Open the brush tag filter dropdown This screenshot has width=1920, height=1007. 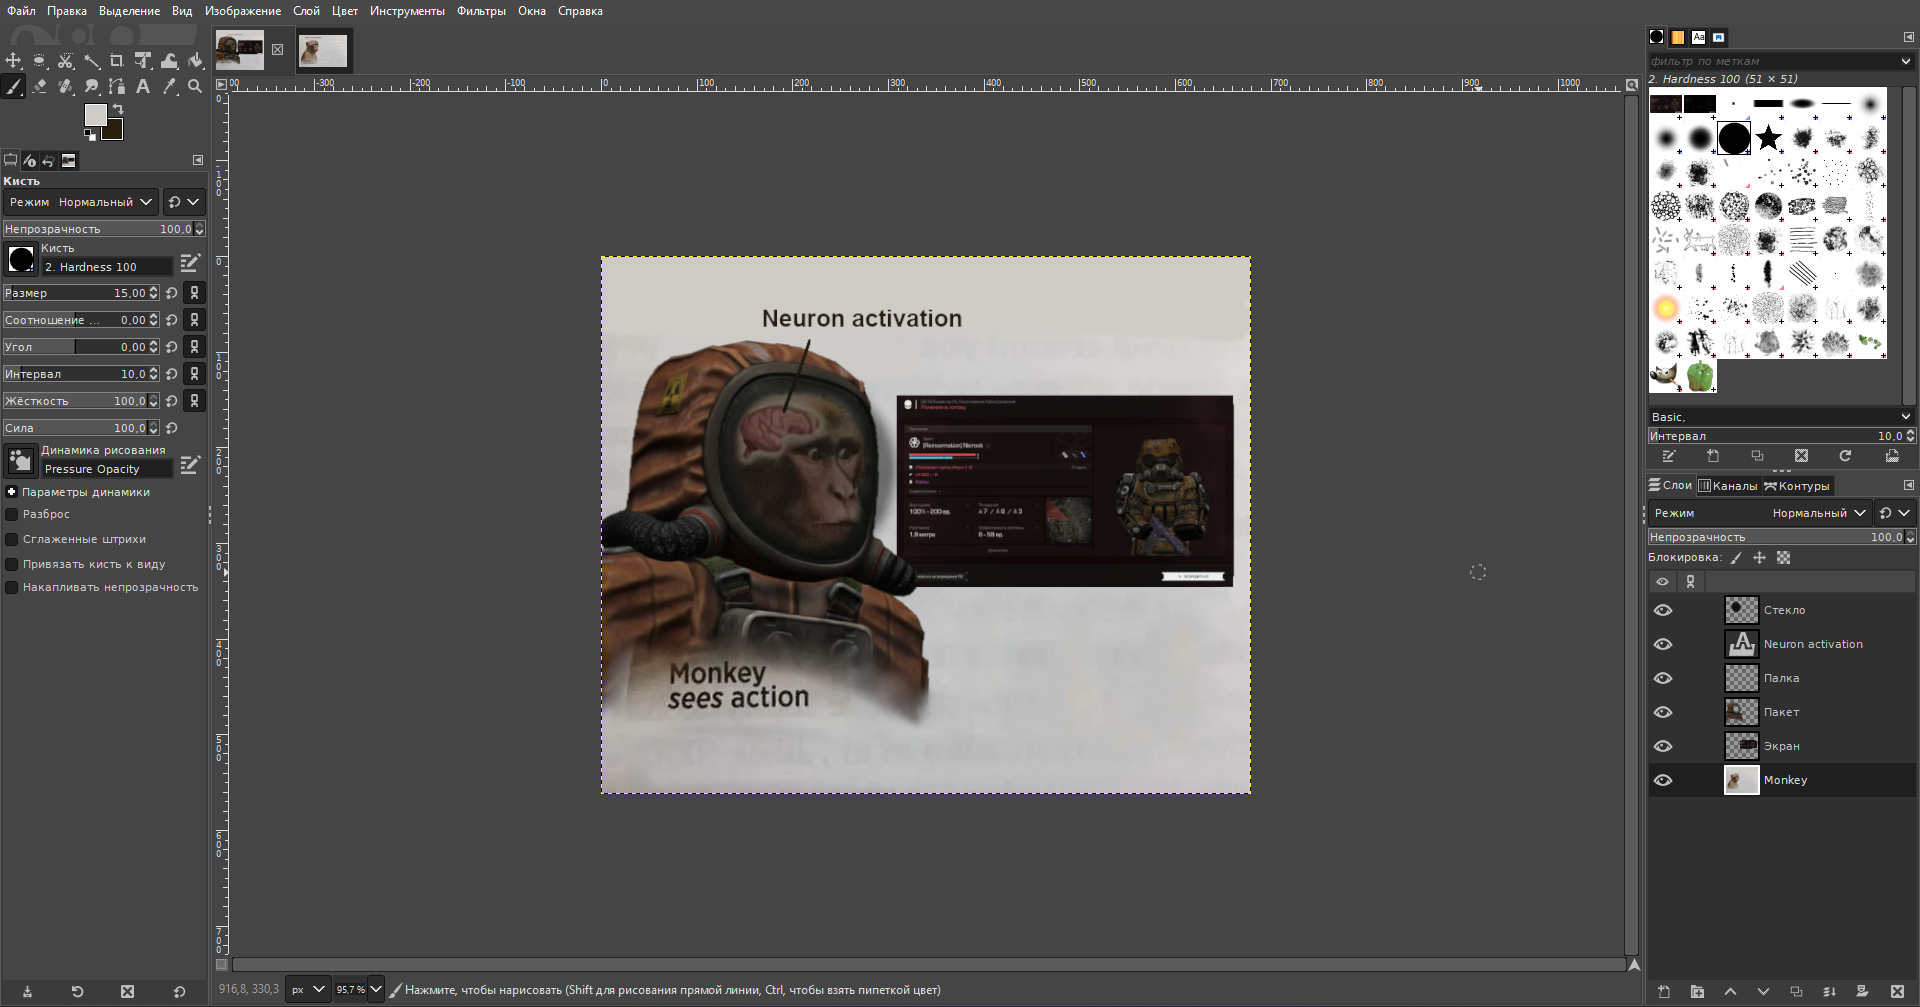pyautogui.click(x=1905, y=61)
